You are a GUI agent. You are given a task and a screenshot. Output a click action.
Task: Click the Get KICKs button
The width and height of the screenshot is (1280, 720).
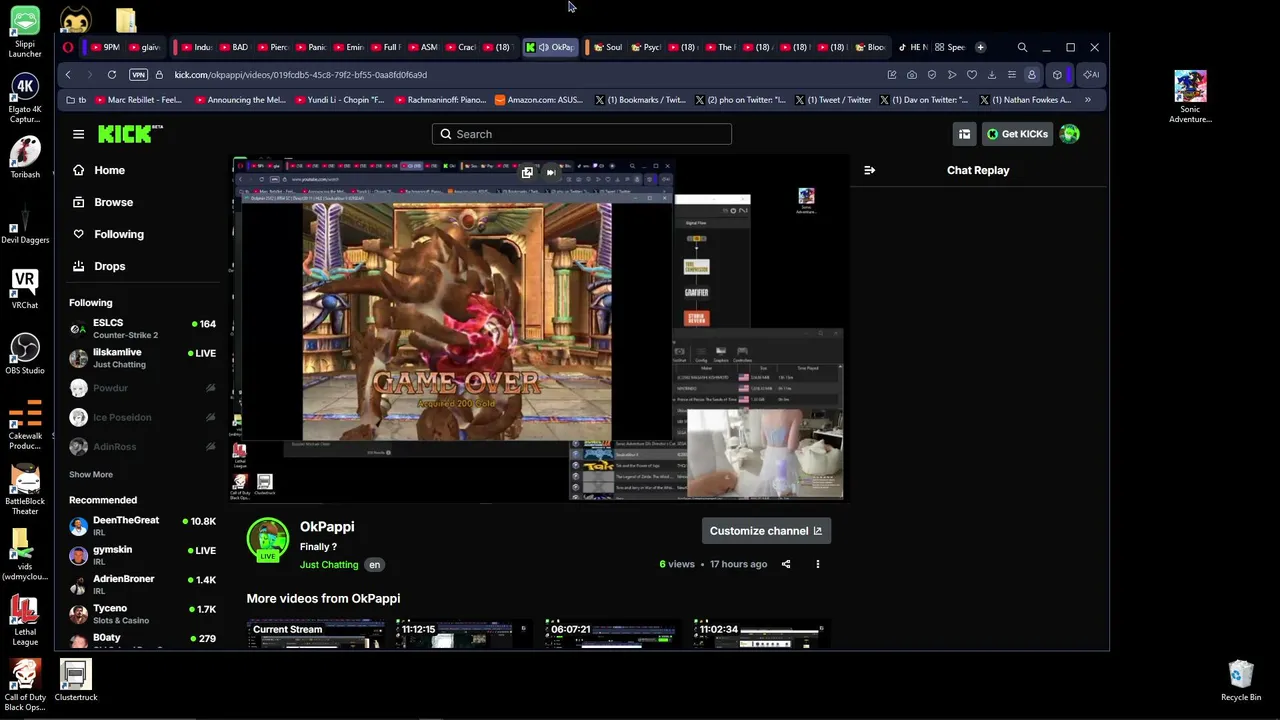(1017, 134)
